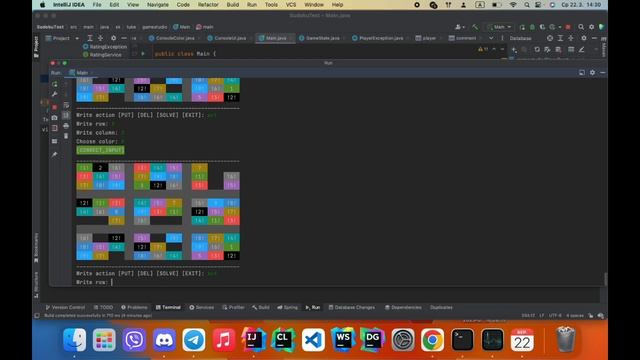Toggle Project tool window side button
Image resolution: width=640 pixels, height=360 pixels.
(36, 46)
